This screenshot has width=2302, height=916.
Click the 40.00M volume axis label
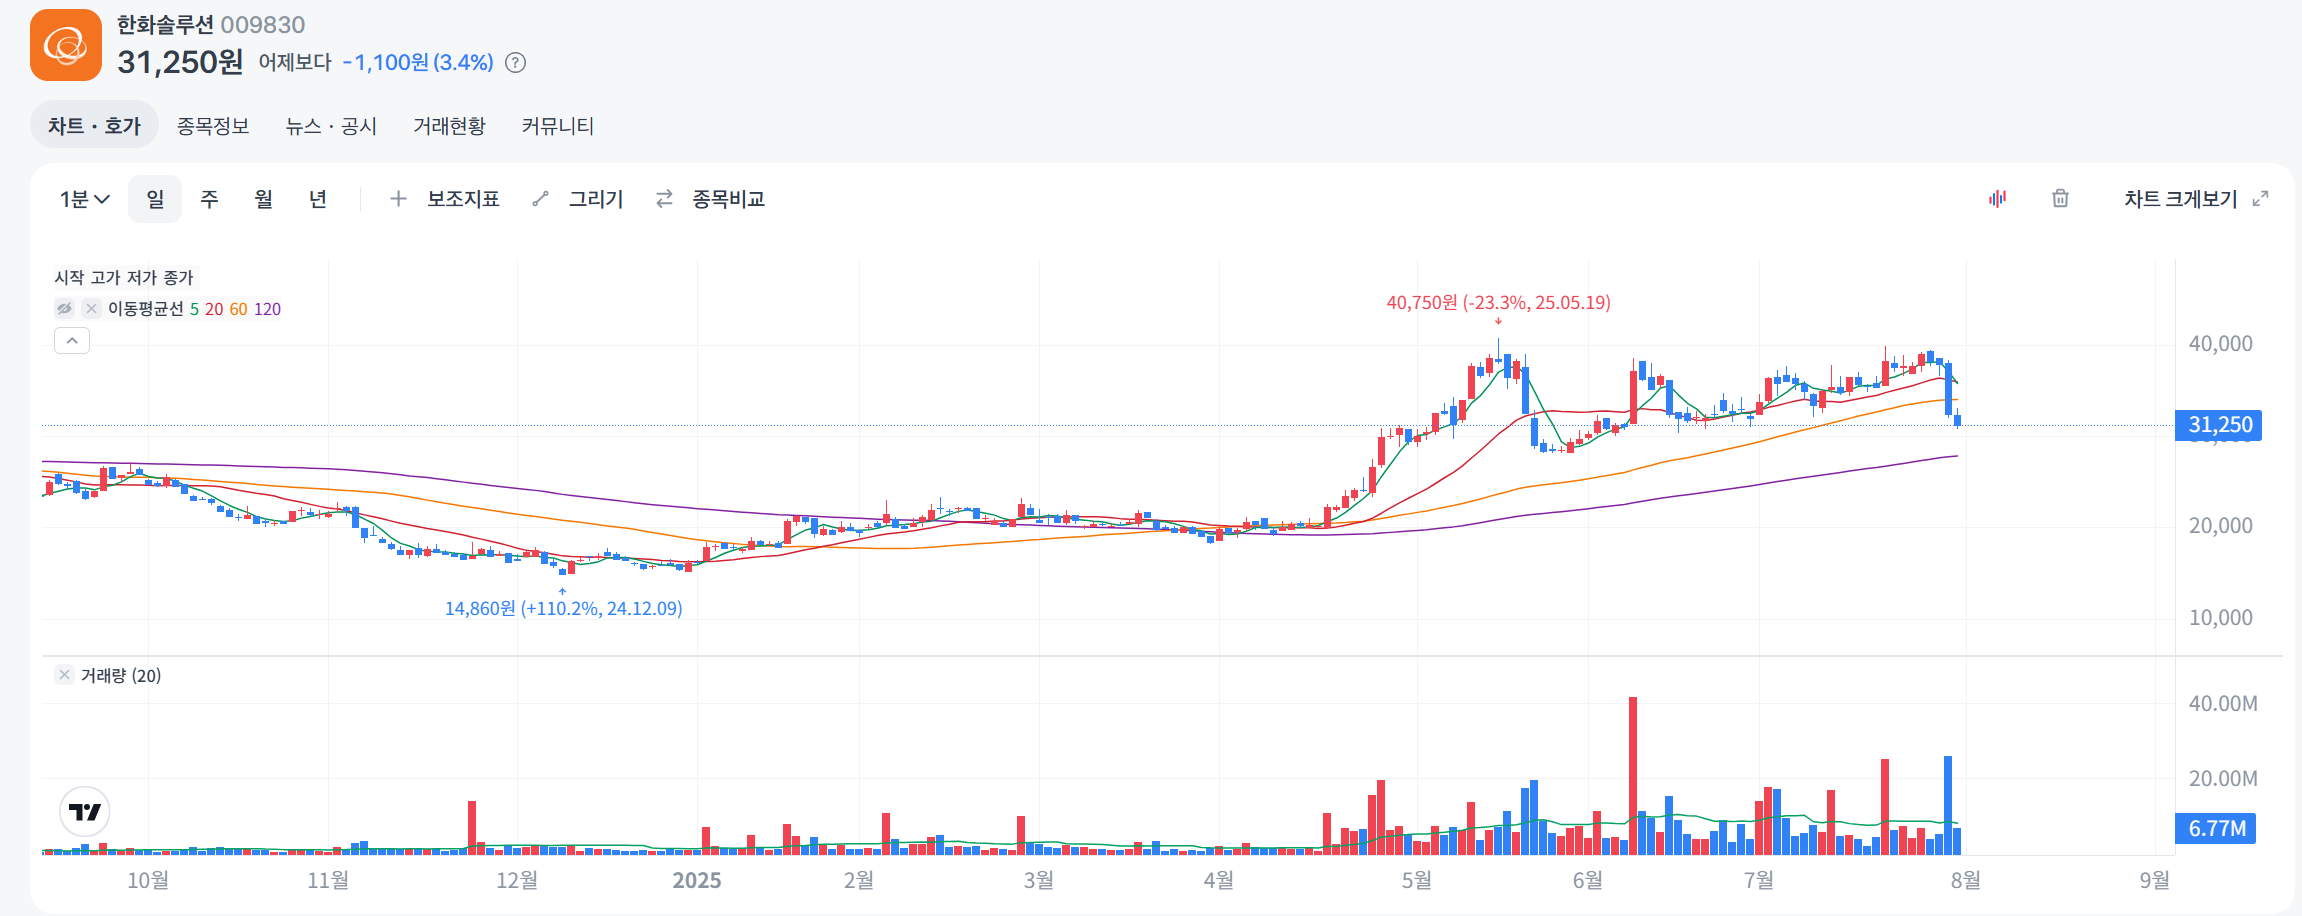point(2222,704)
